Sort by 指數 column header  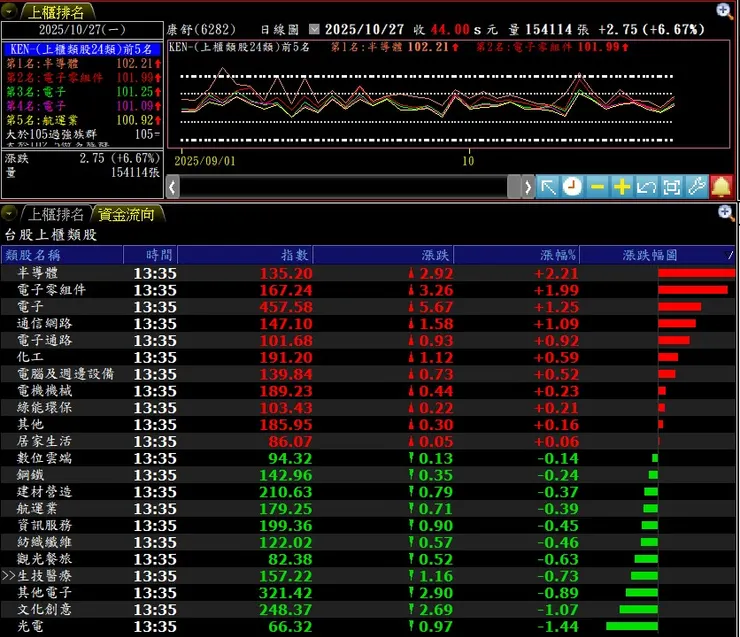245,255
